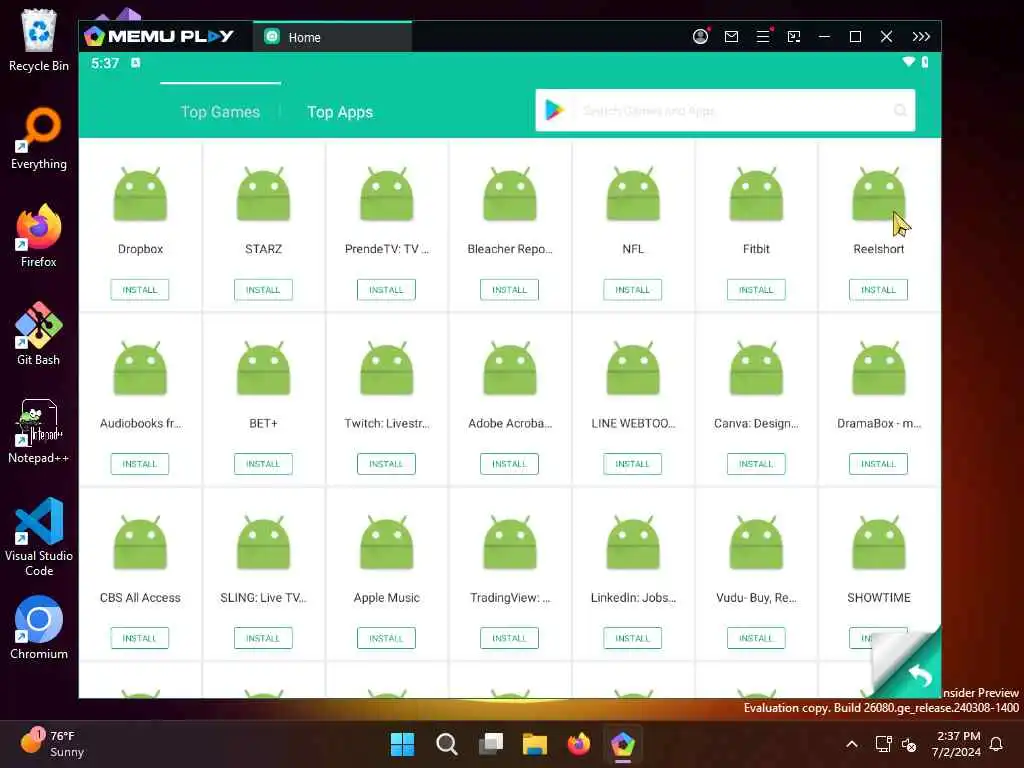Install Dropbox
The width and height of the screenshot is (1024, 768).
140,289
